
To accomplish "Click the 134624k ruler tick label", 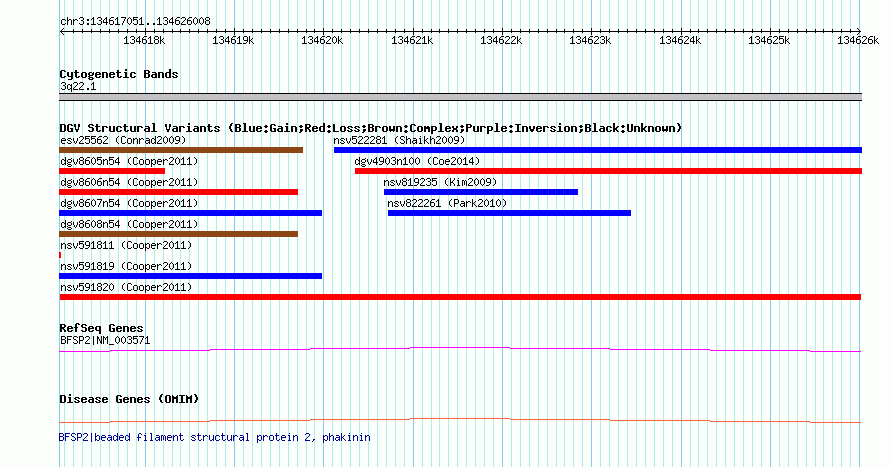I will [x=680, y=41].
